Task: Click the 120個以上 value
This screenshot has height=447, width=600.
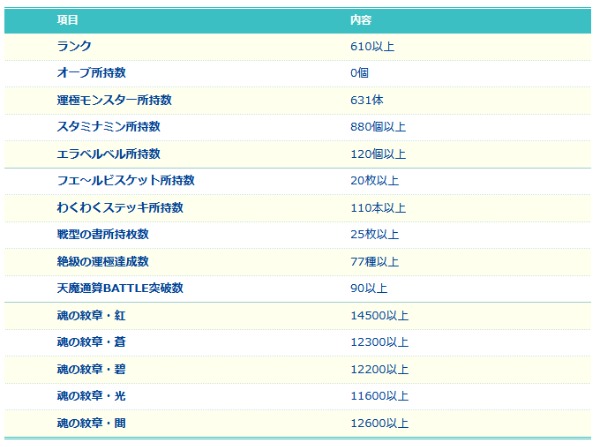Action: pyautogui.click(x=378, y=154)
